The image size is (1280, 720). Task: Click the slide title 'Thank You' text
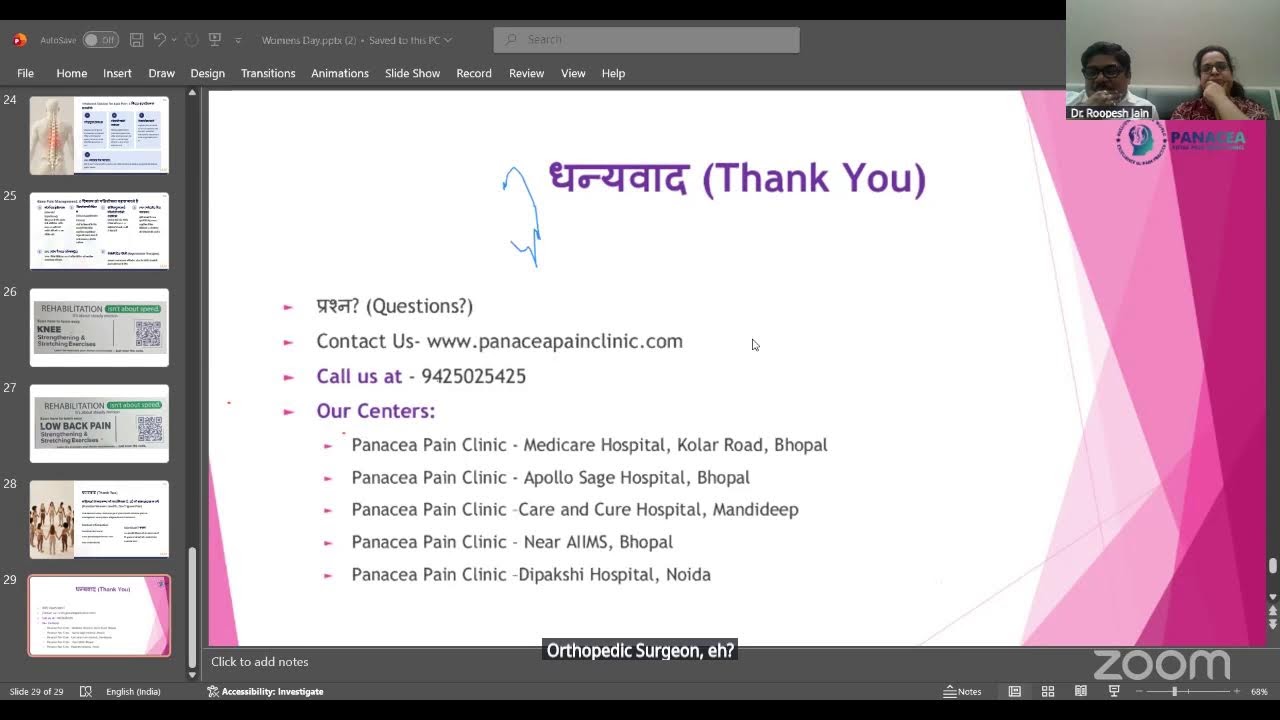tap(737, 178)
